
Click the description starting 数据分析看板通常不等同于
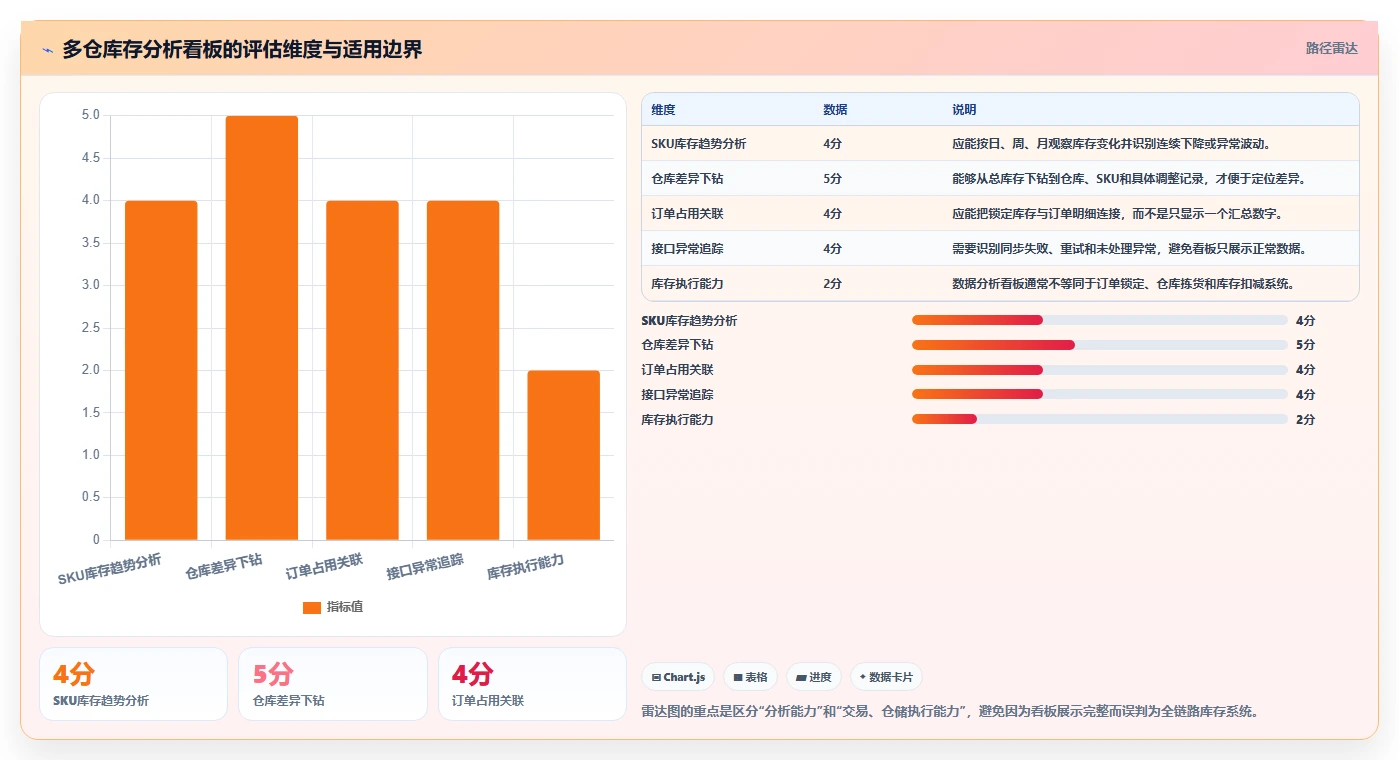click(1123, 284)
